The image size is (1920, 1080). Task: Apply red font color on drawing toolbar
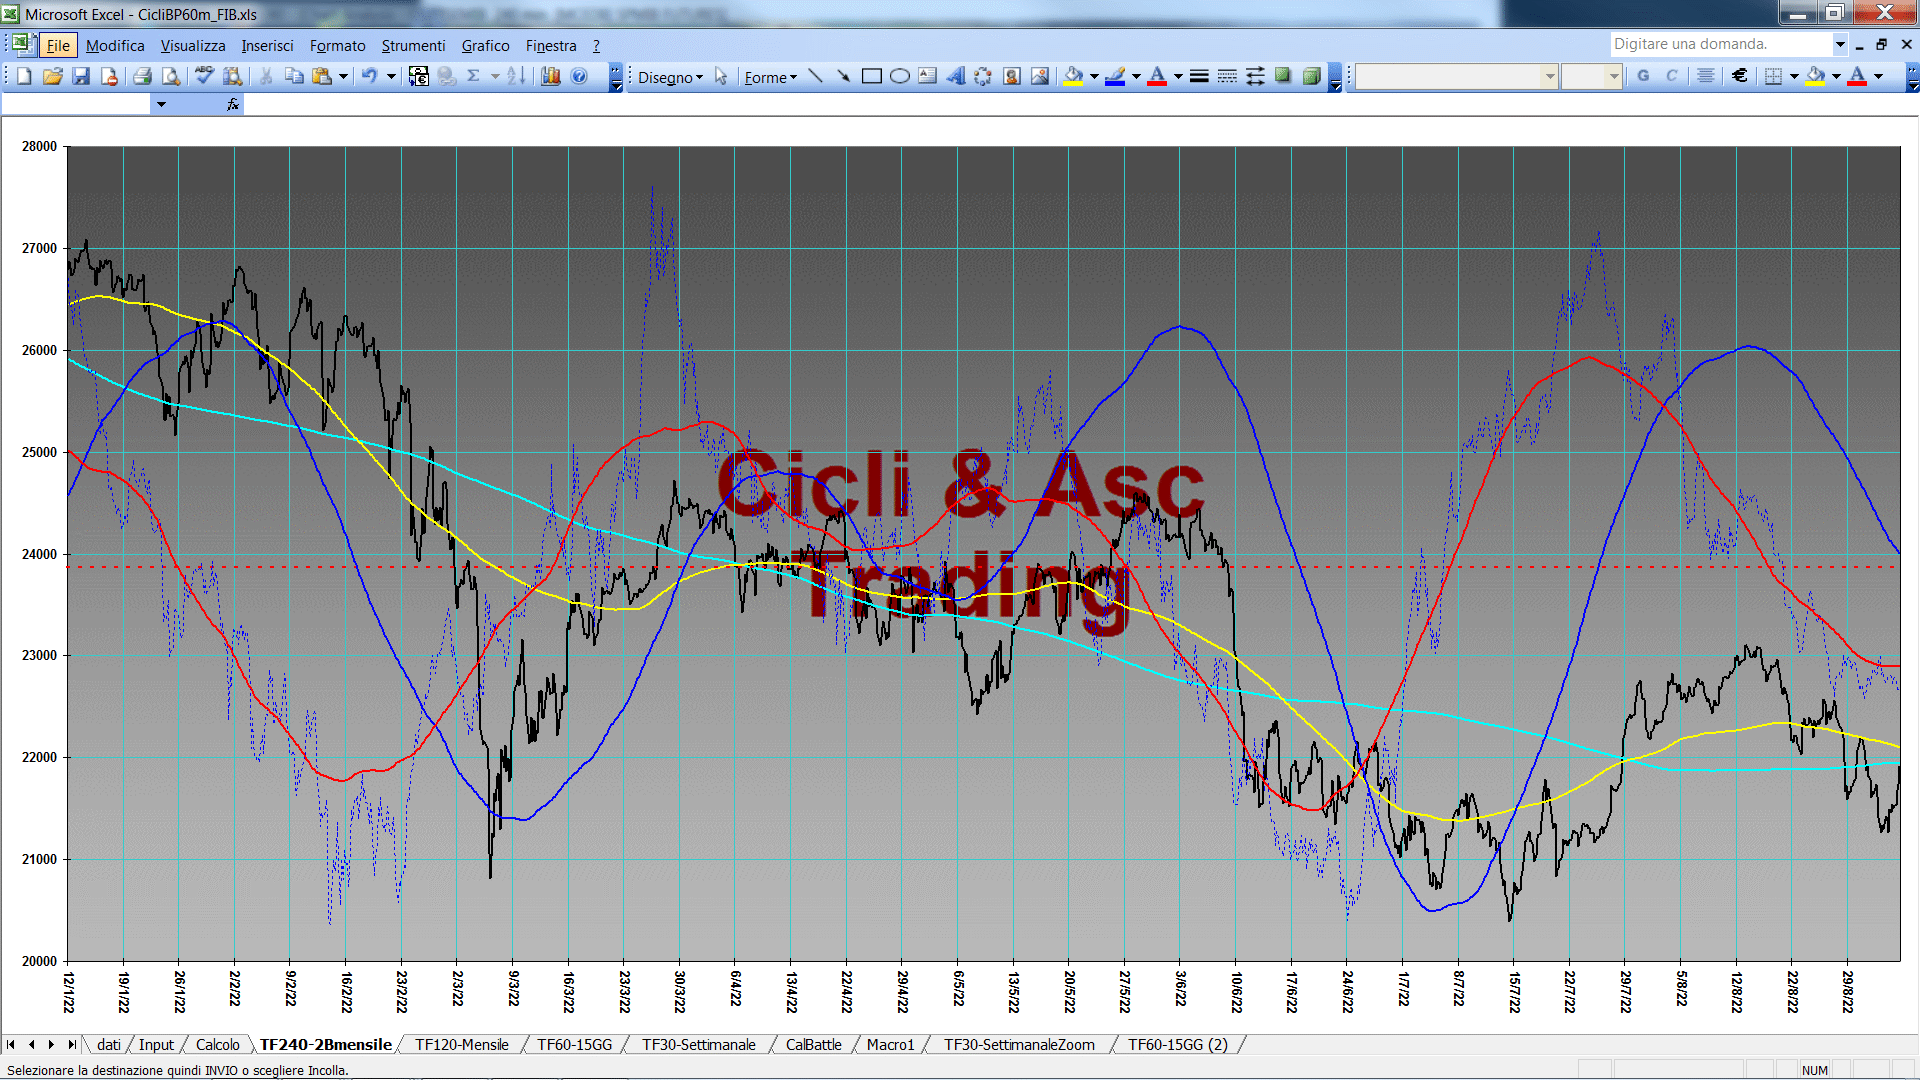[1157, 76]
